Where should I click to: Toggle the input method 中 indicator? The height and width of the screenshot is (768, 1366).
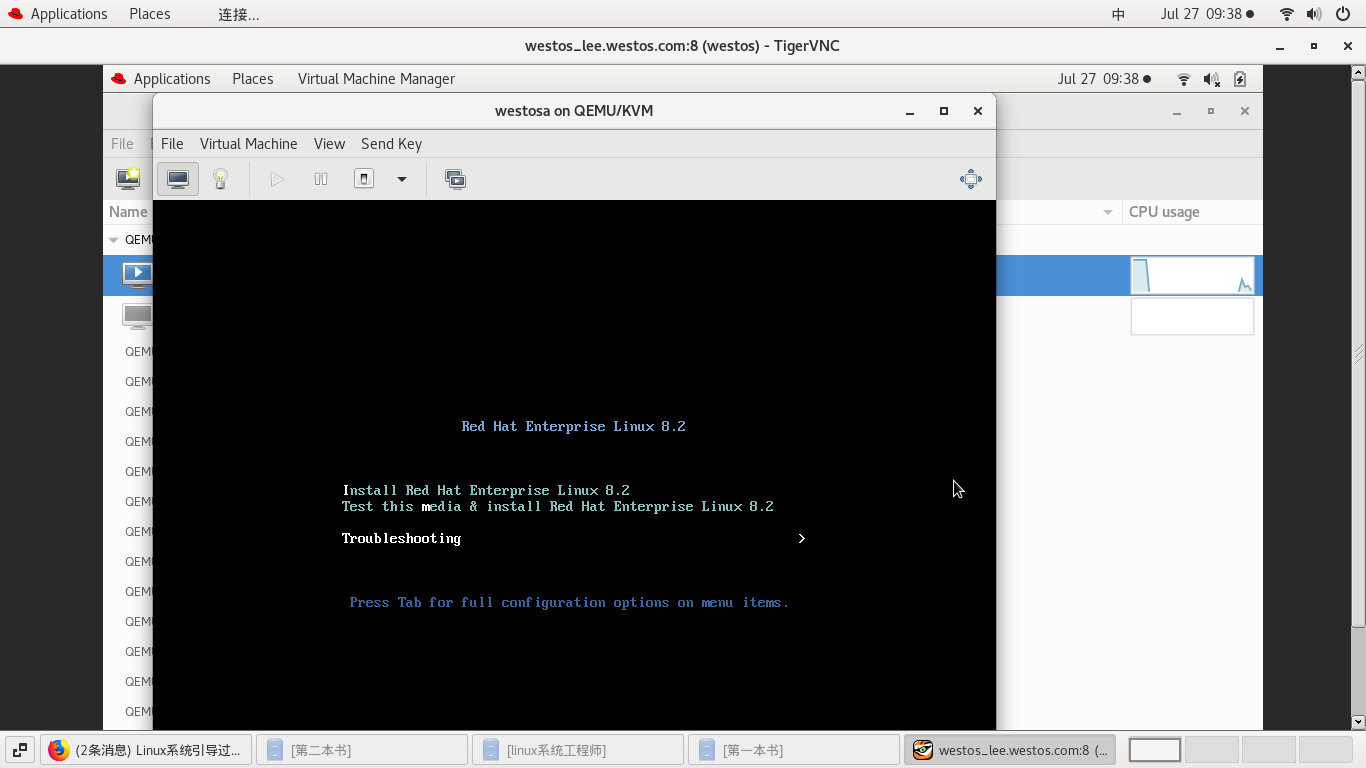(x=1118, y=14)
